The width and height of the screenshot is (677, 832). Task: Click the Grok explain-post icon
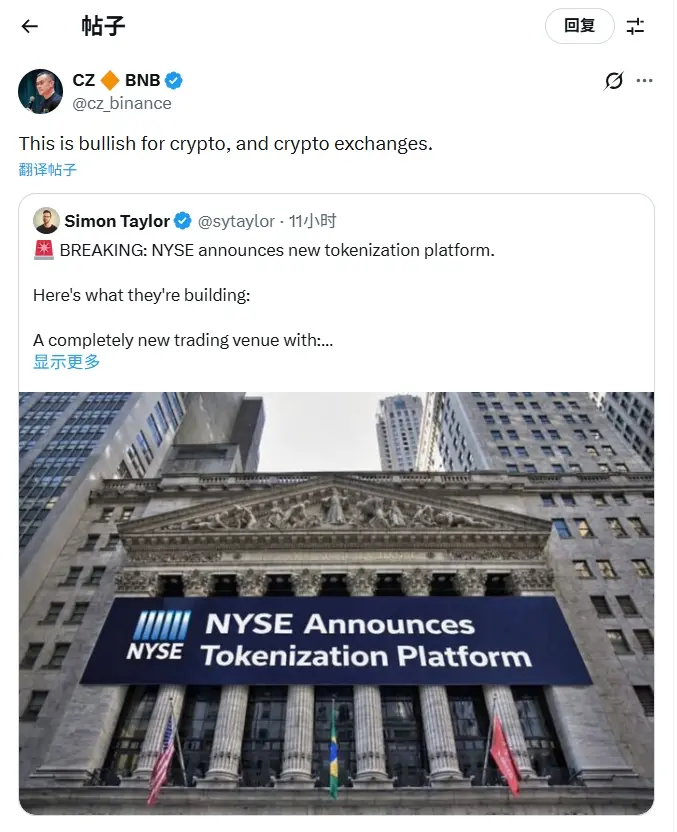[614, 81]
